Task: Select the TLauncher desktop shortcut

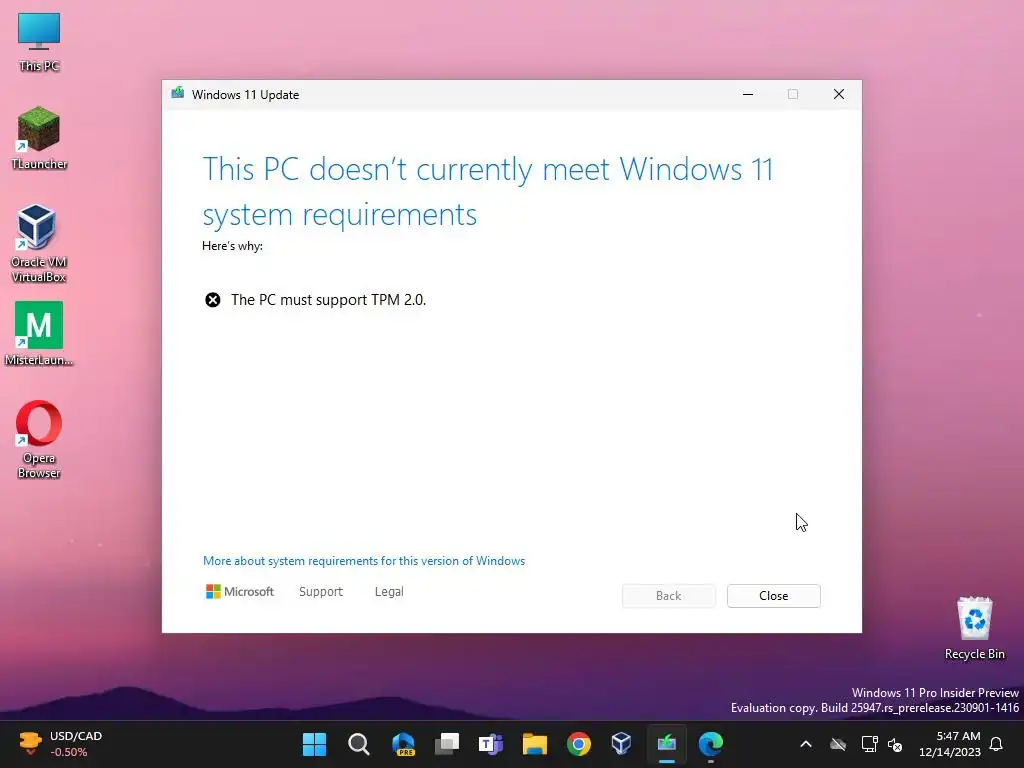Action: (39, 138)
